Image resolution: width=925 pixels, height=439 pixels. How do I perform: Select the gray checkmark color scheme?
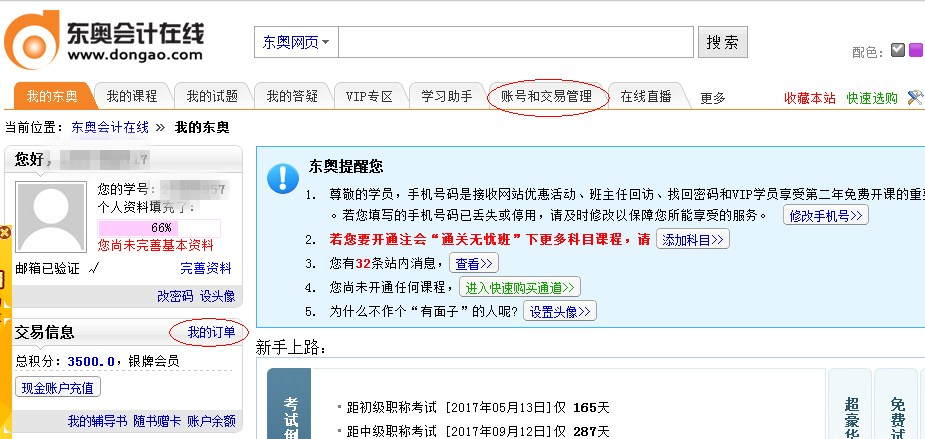coord(897,50)
